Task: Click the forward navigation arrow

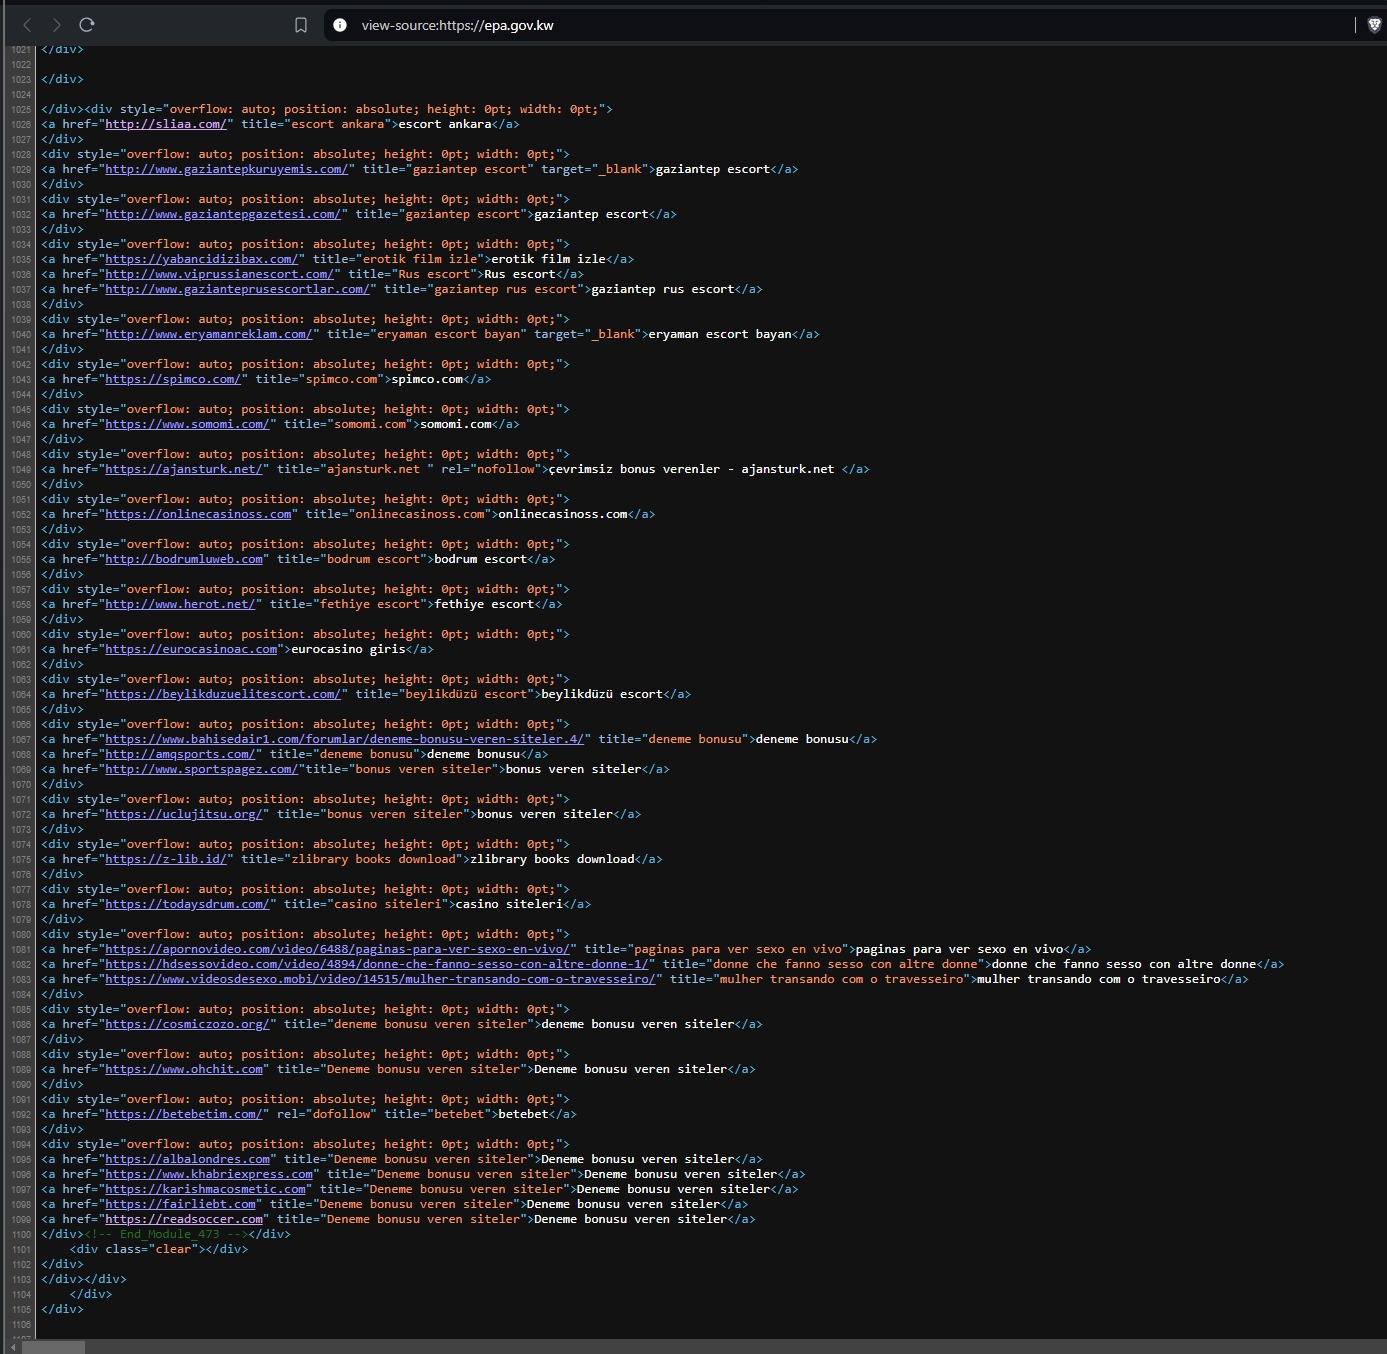Action: point(57,25)
